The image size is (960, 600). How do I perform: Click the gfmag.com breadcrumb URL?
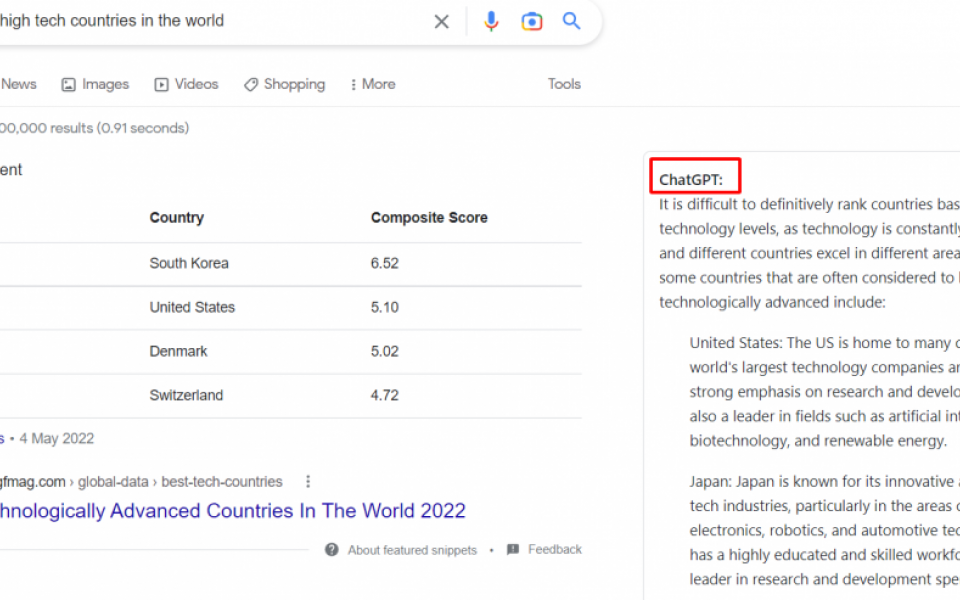[141, 482]
